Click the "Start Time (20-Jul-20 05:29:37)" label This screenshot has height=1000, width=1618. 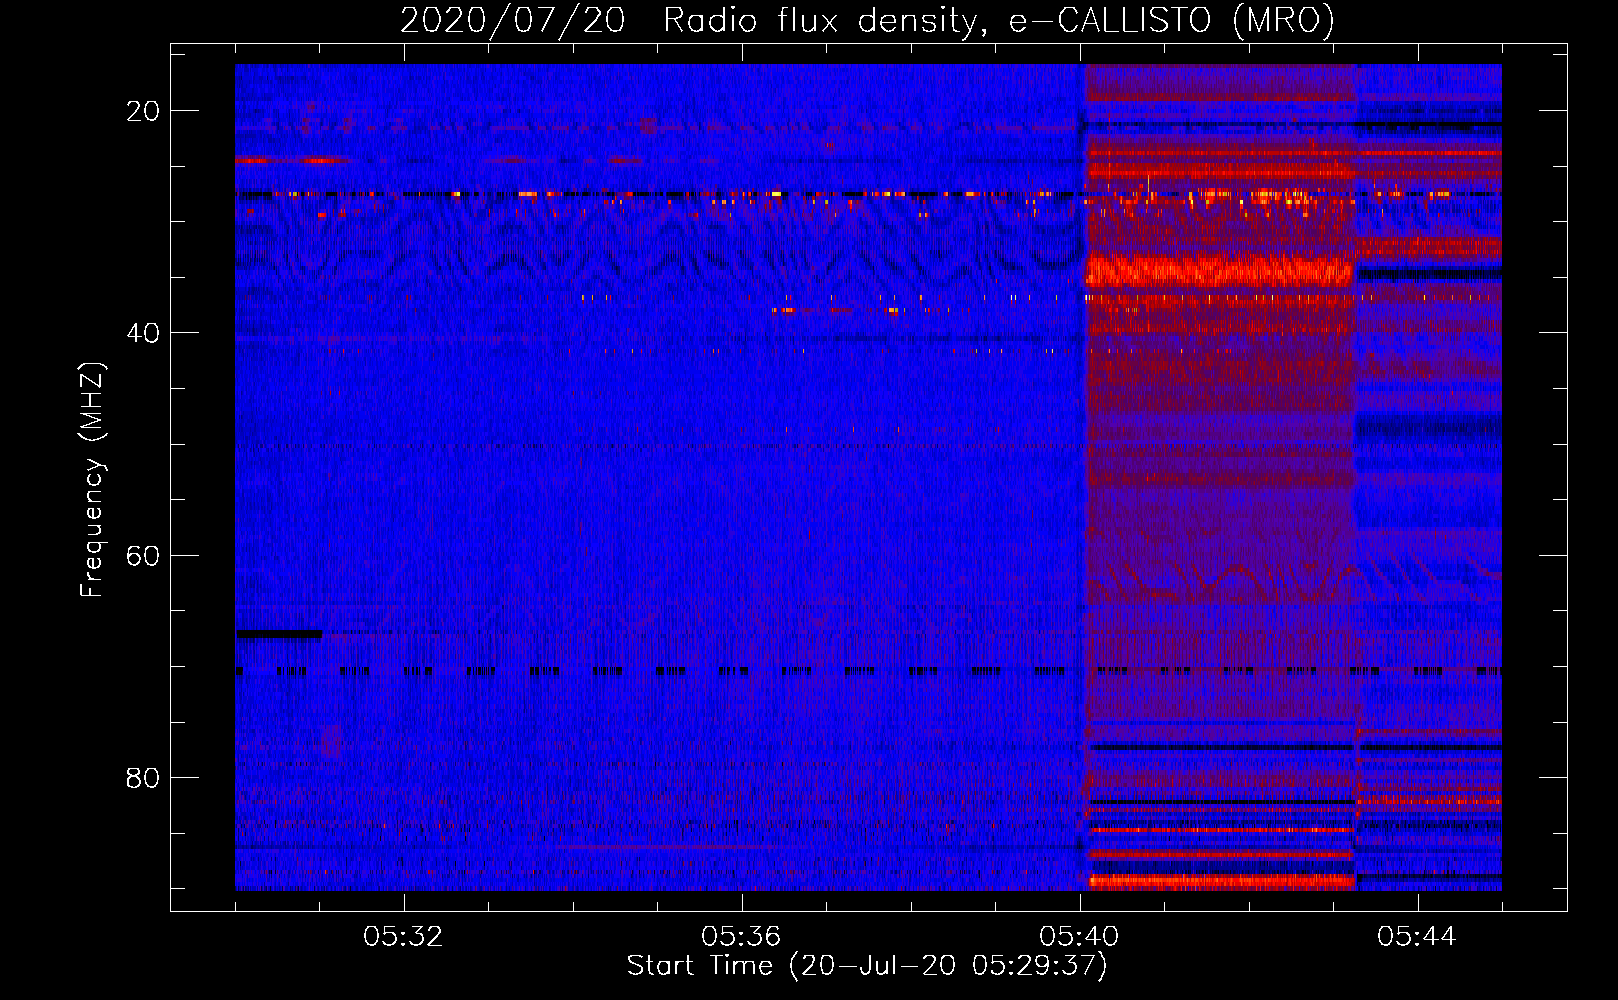tap(867, 966)
